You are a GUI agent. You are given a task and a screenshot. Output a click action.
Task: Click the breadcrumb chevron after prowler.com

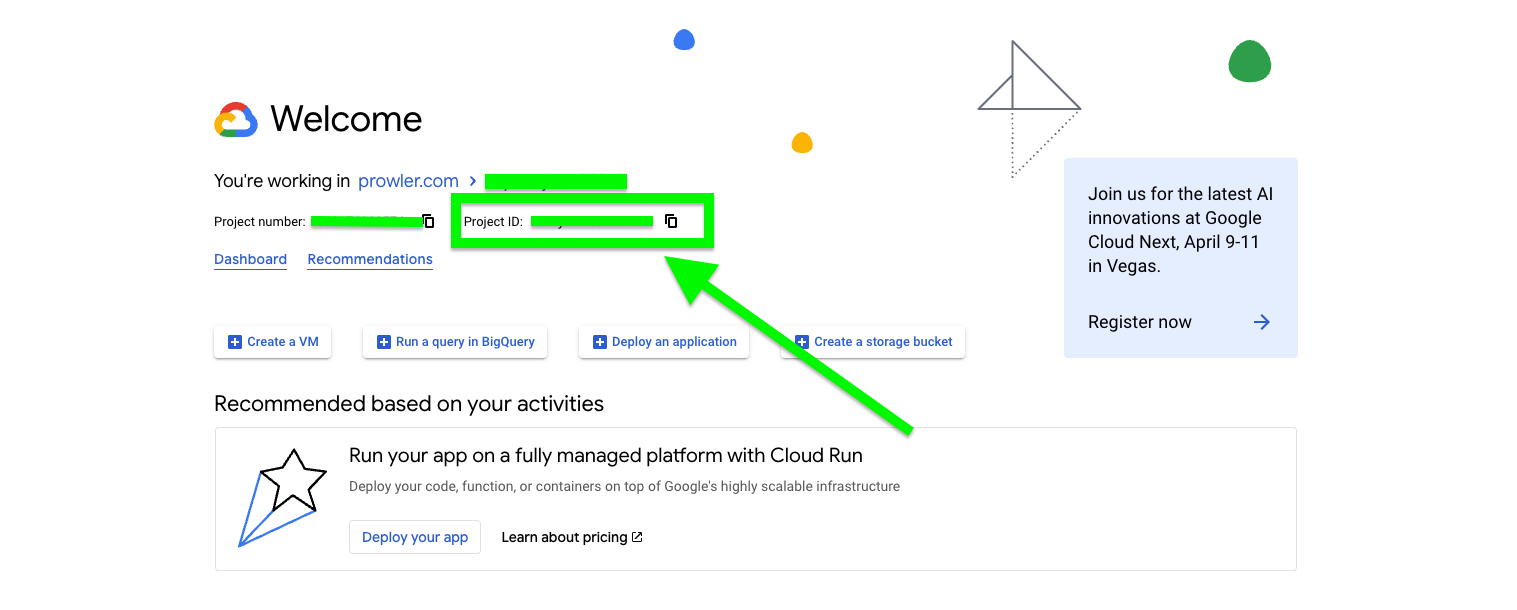click(472, 182)
